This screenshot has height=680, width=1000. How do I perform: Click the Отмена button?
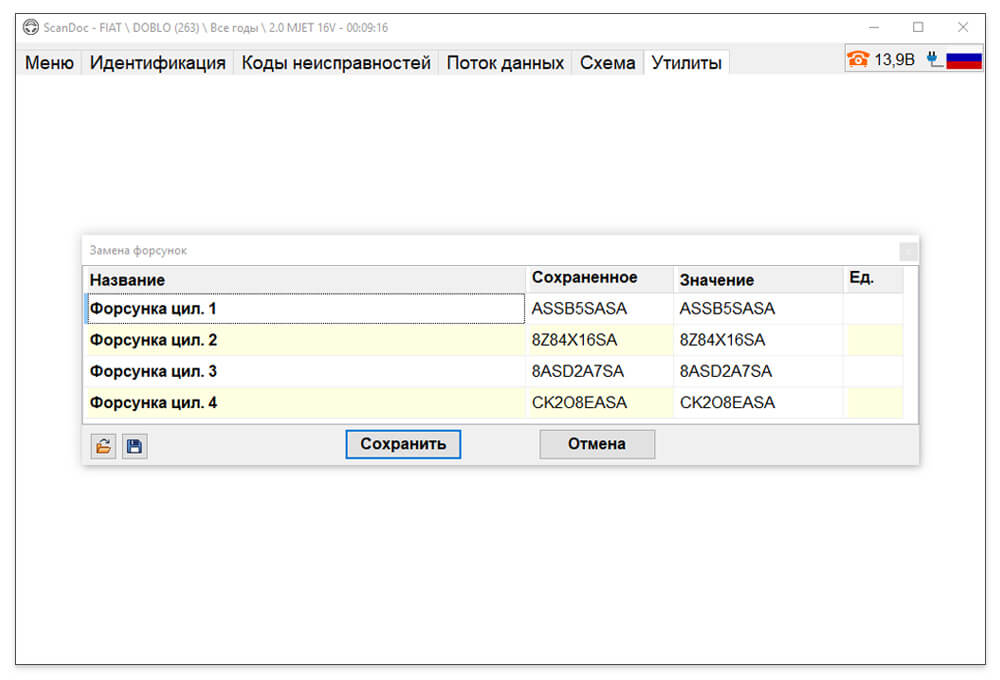[597, 444]
